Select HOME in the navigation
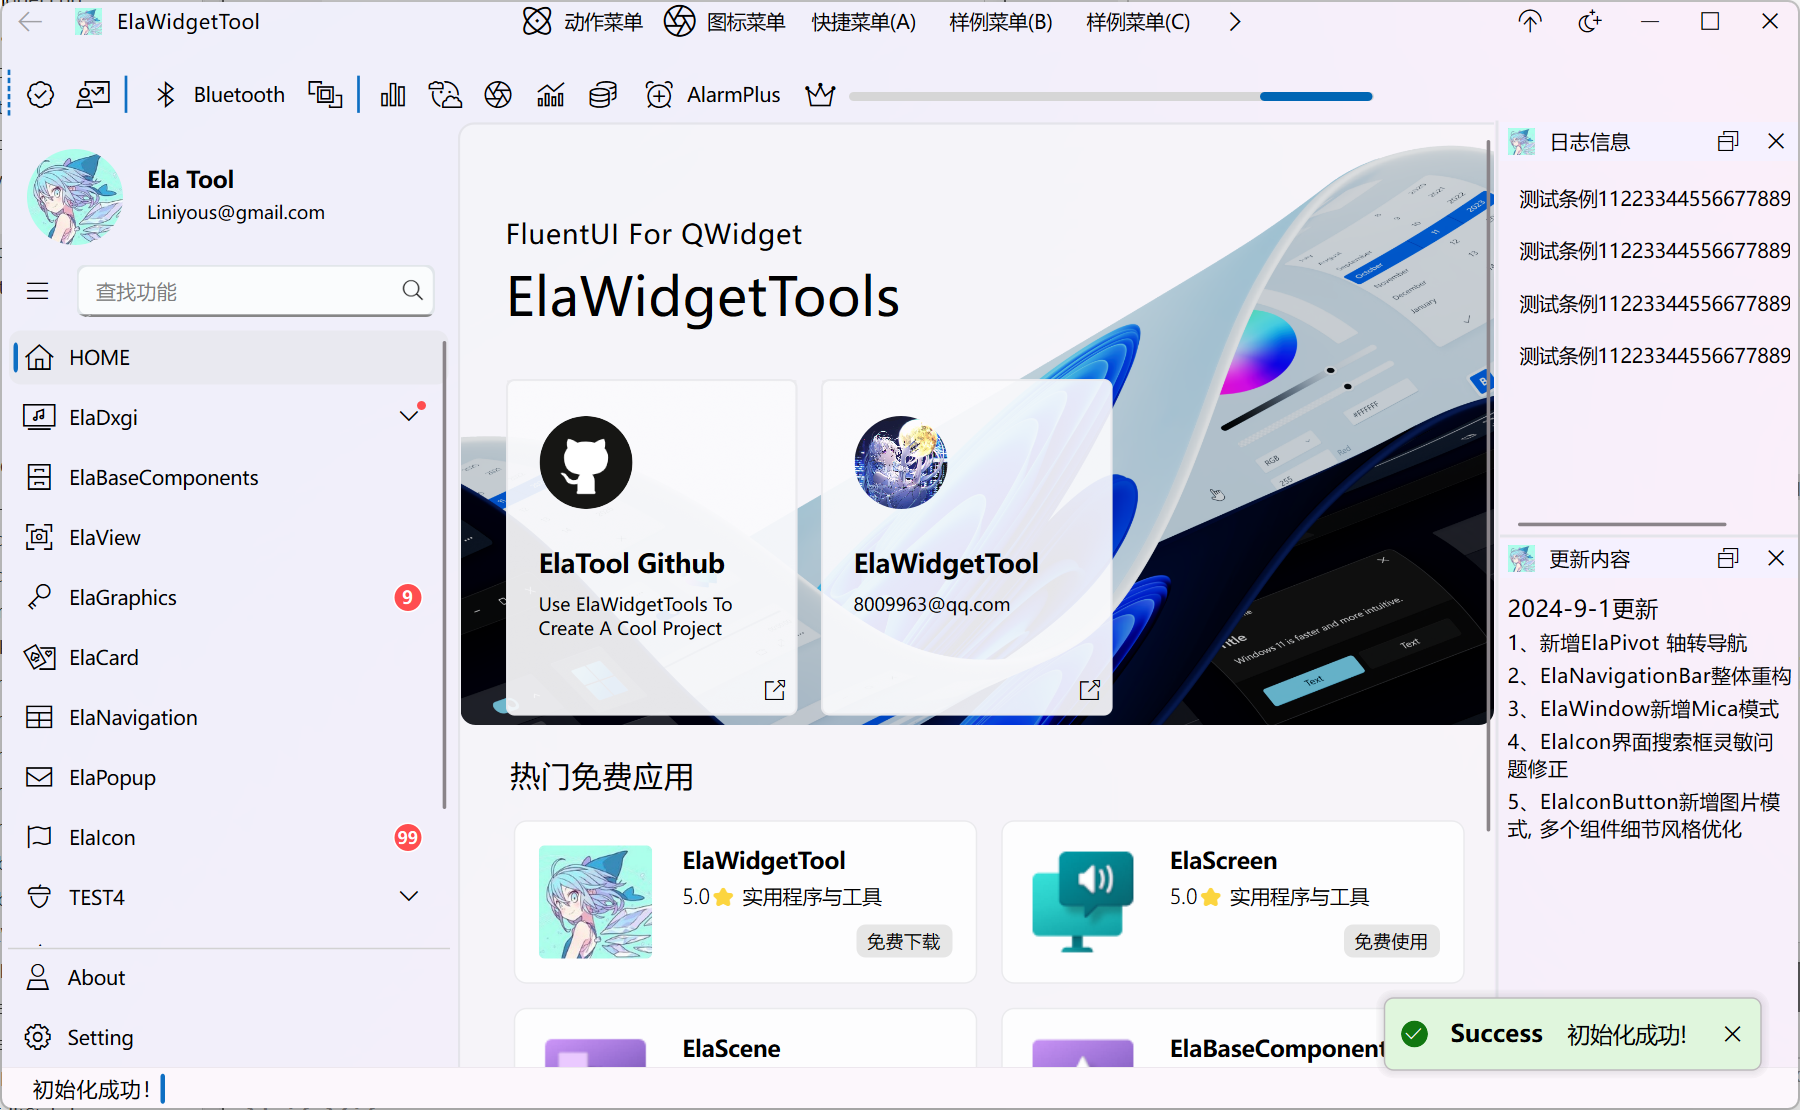Viewport: 1800px width, 1110px height. 228,358
